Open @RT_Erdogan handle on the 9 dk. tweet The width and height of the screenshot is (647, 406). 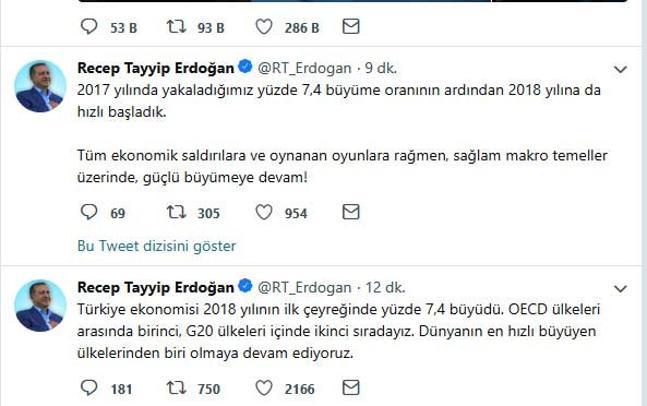coord(305,68)
